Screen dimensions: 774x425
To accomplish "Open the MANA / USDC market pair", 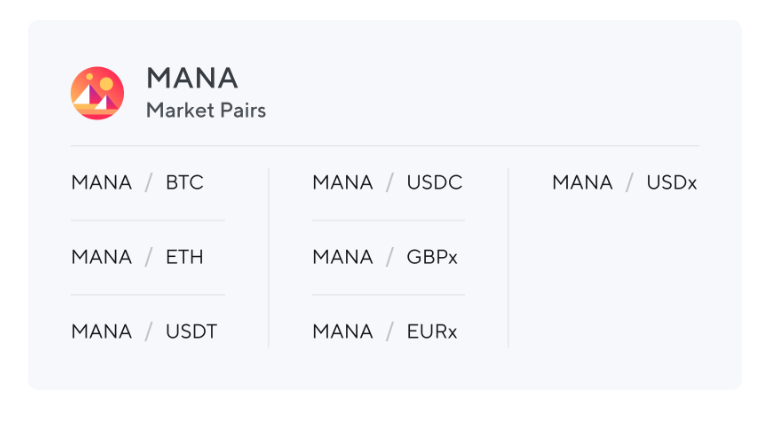I will (x=387, y=183).
